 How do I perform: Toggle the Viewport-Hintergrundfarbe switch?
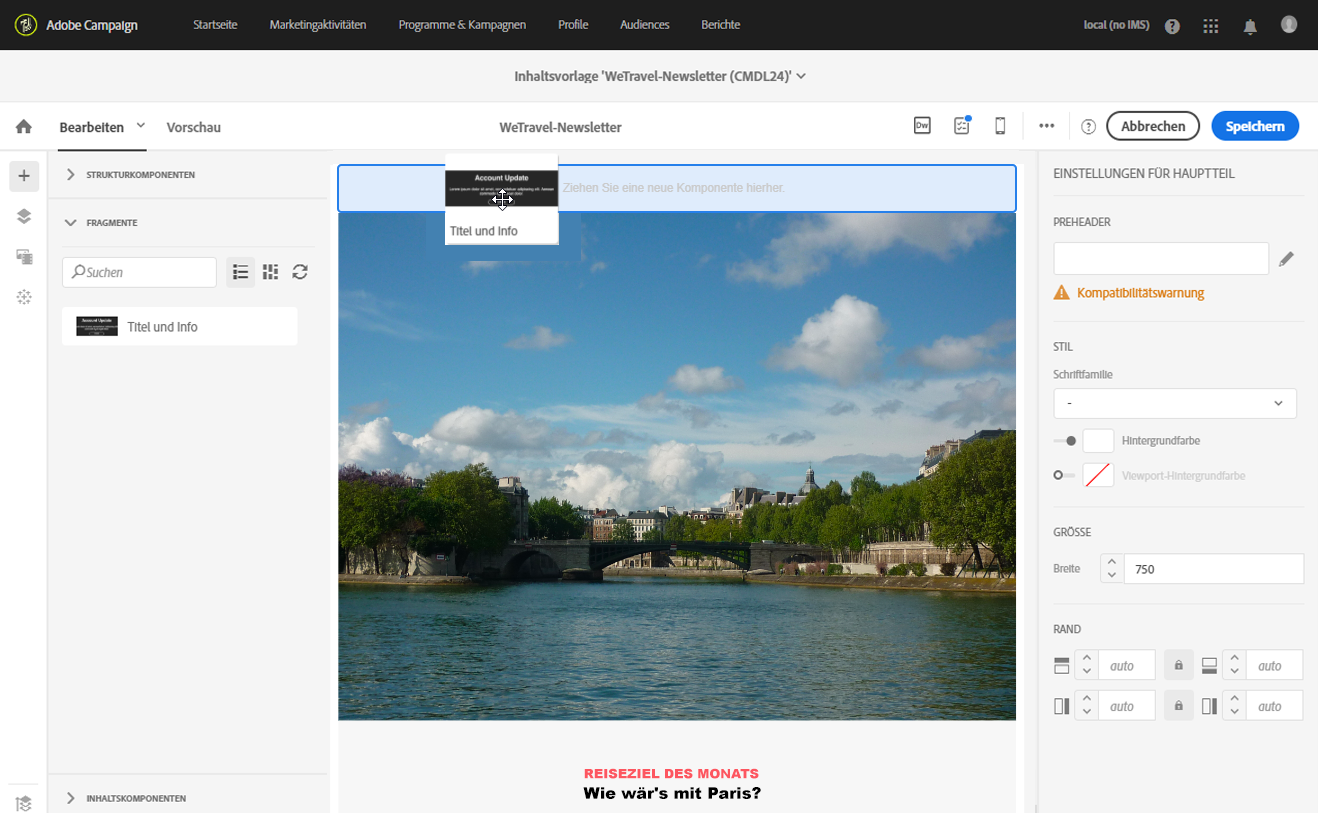pos(1065,475)
